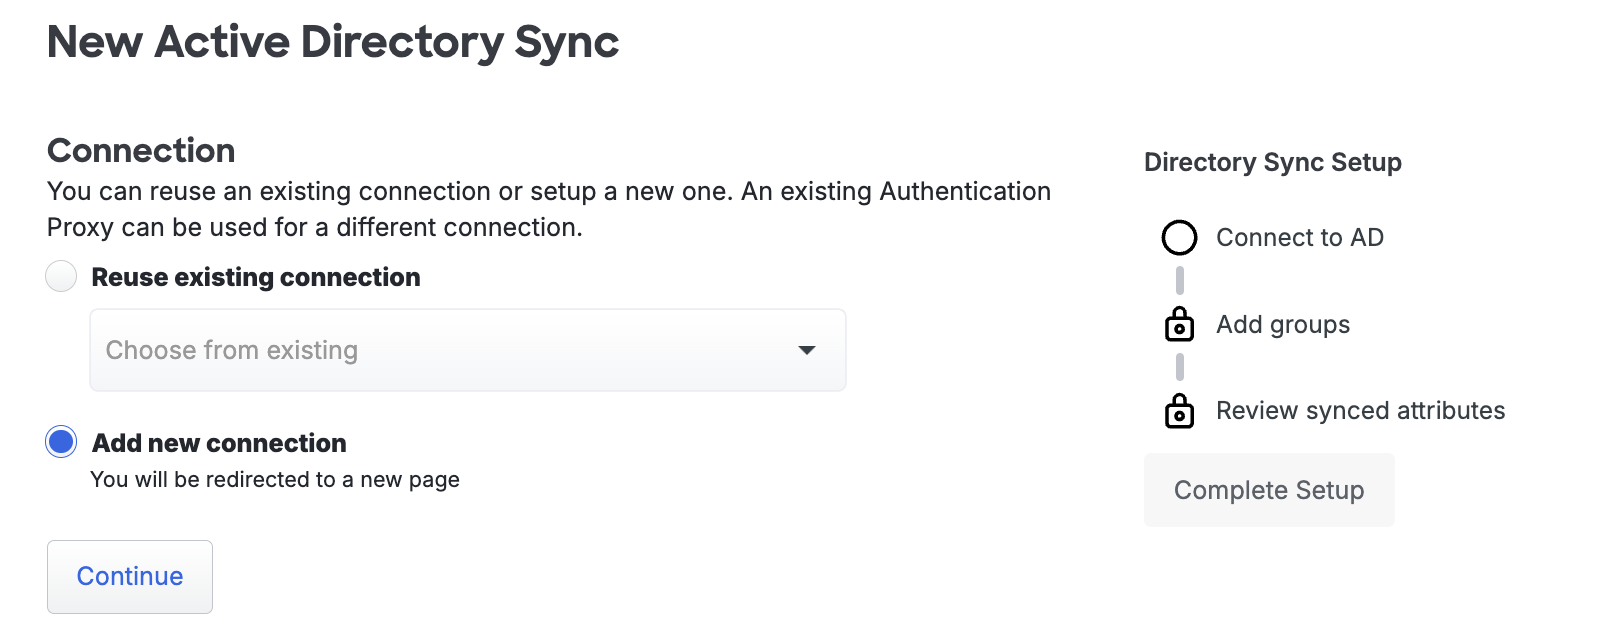Click the Directory Sync Setup heading
The image size is (1602, 634).
pos(1272,162)
